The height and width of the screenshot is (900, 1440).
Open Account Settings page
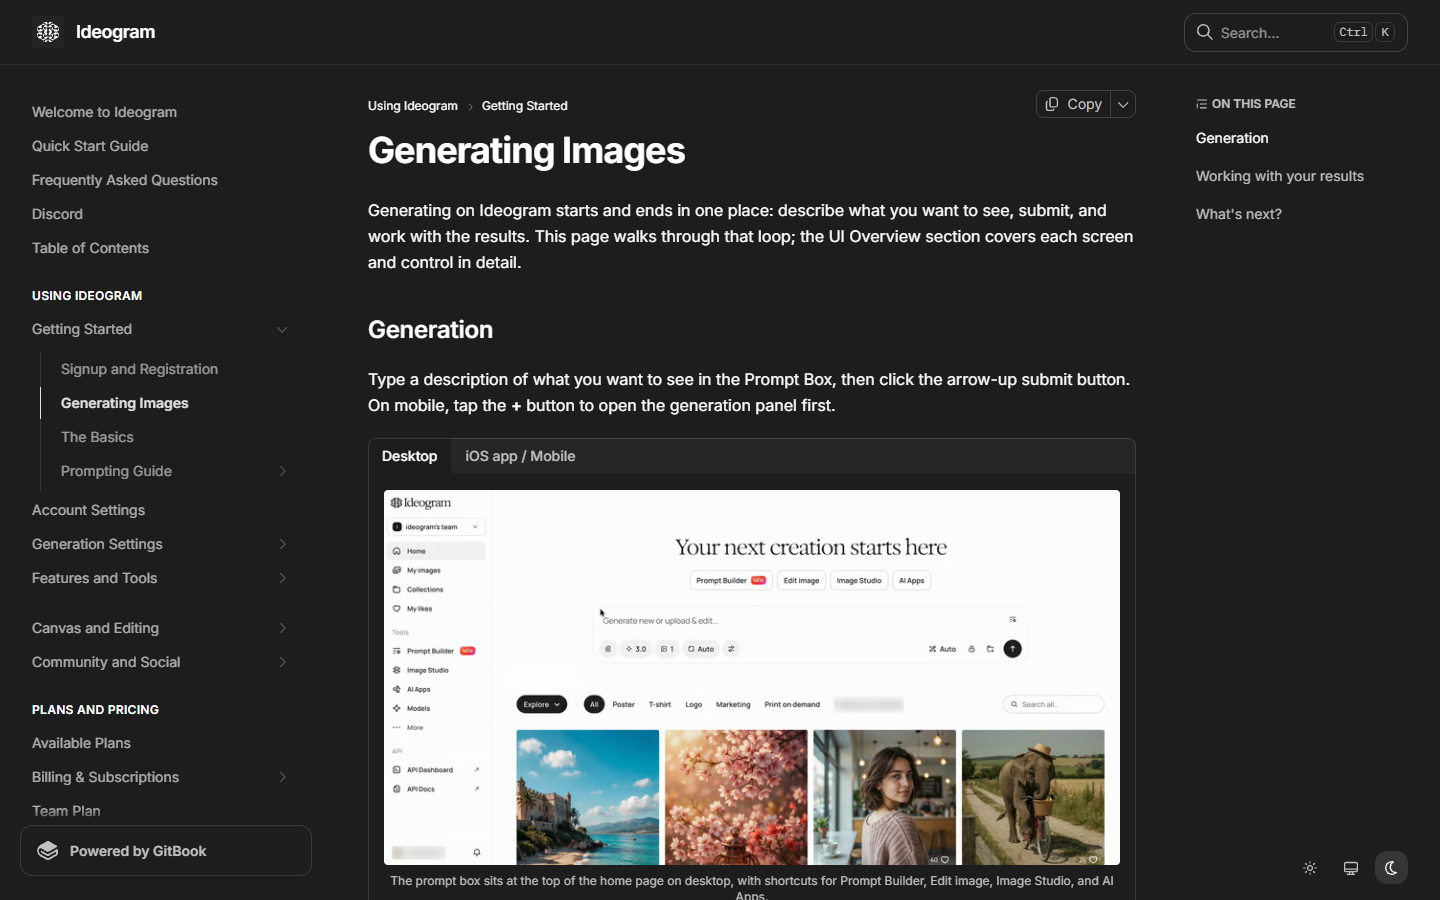pyautogui.click(x=88, y=510)
